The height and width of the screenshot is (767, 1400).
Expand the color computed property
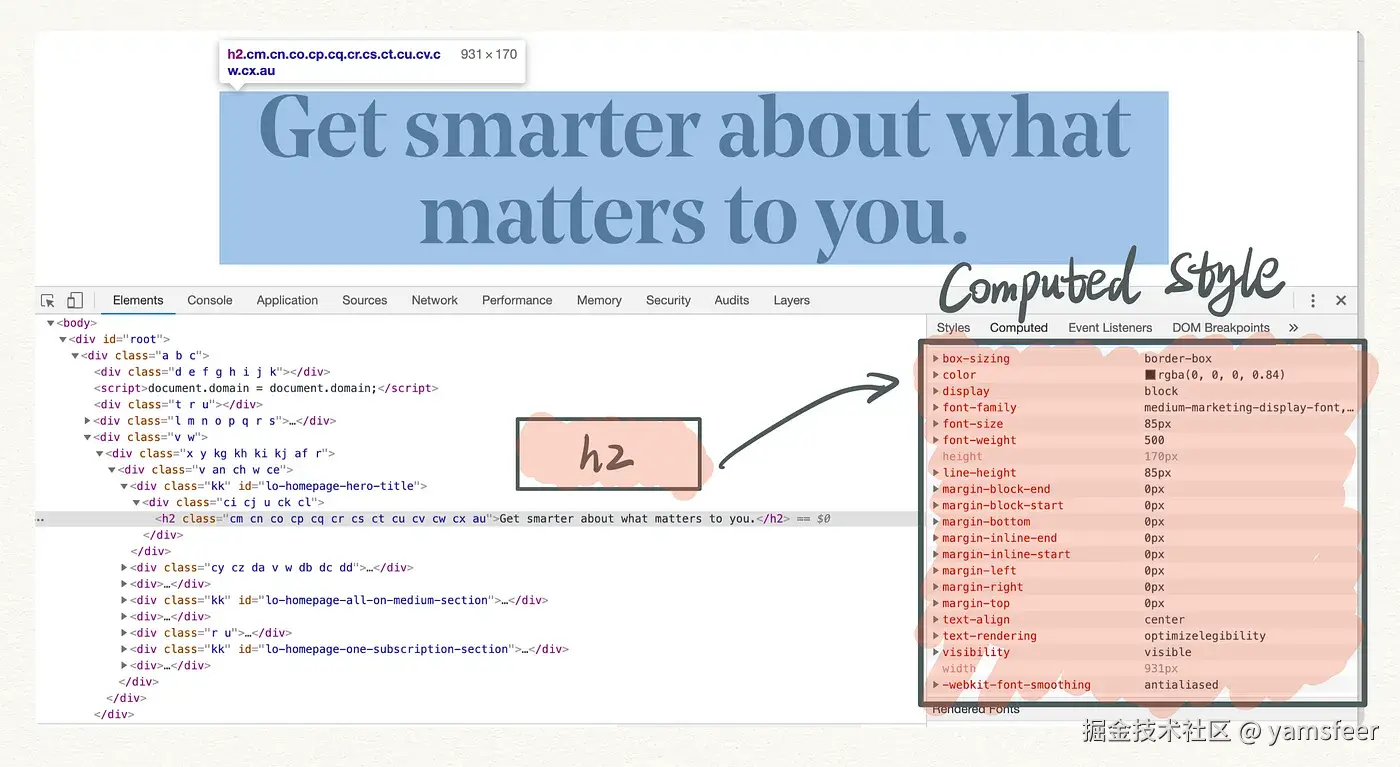(936, 375)
